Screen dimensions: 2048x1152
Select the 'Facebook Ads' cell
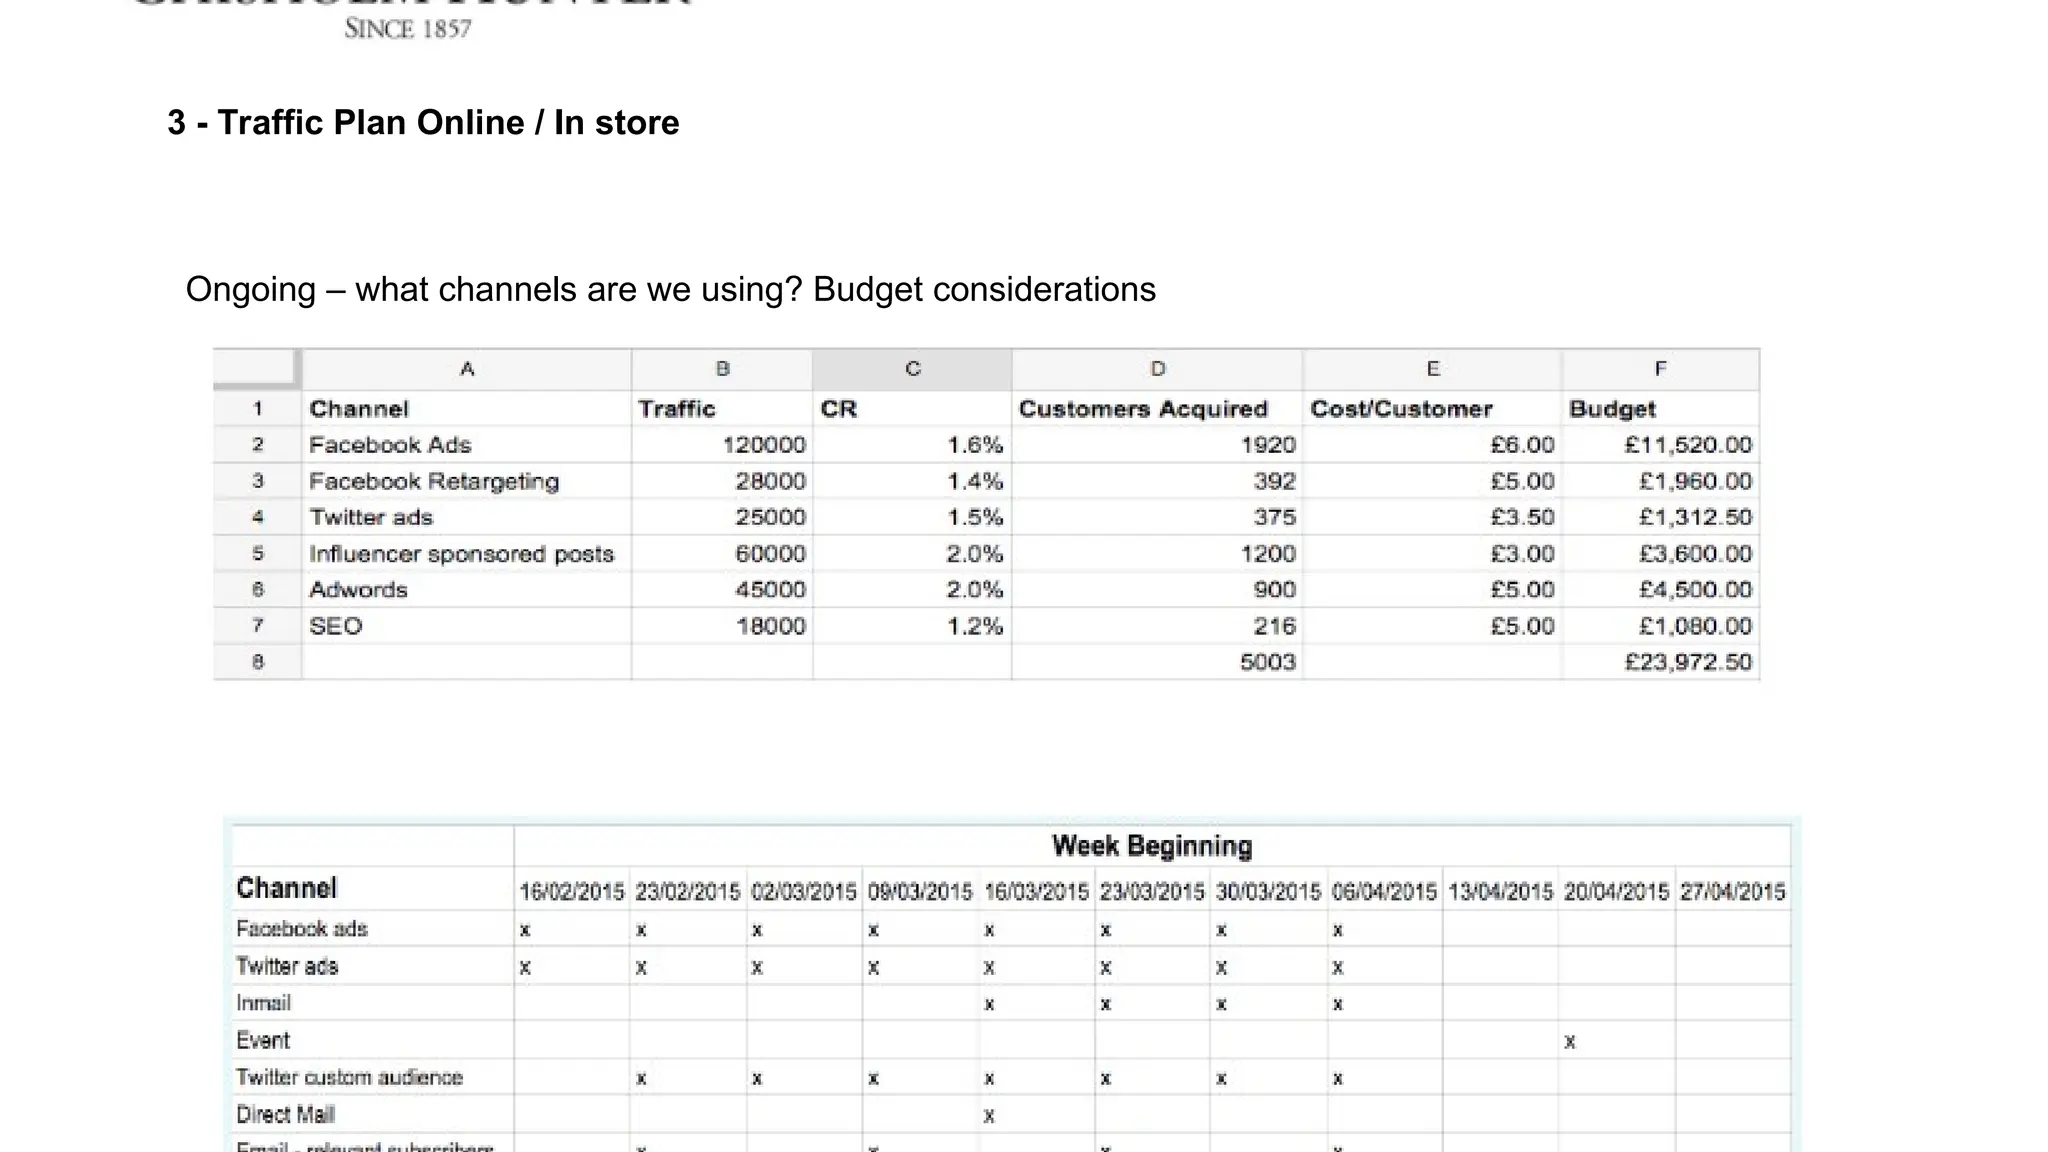[466, 445]
